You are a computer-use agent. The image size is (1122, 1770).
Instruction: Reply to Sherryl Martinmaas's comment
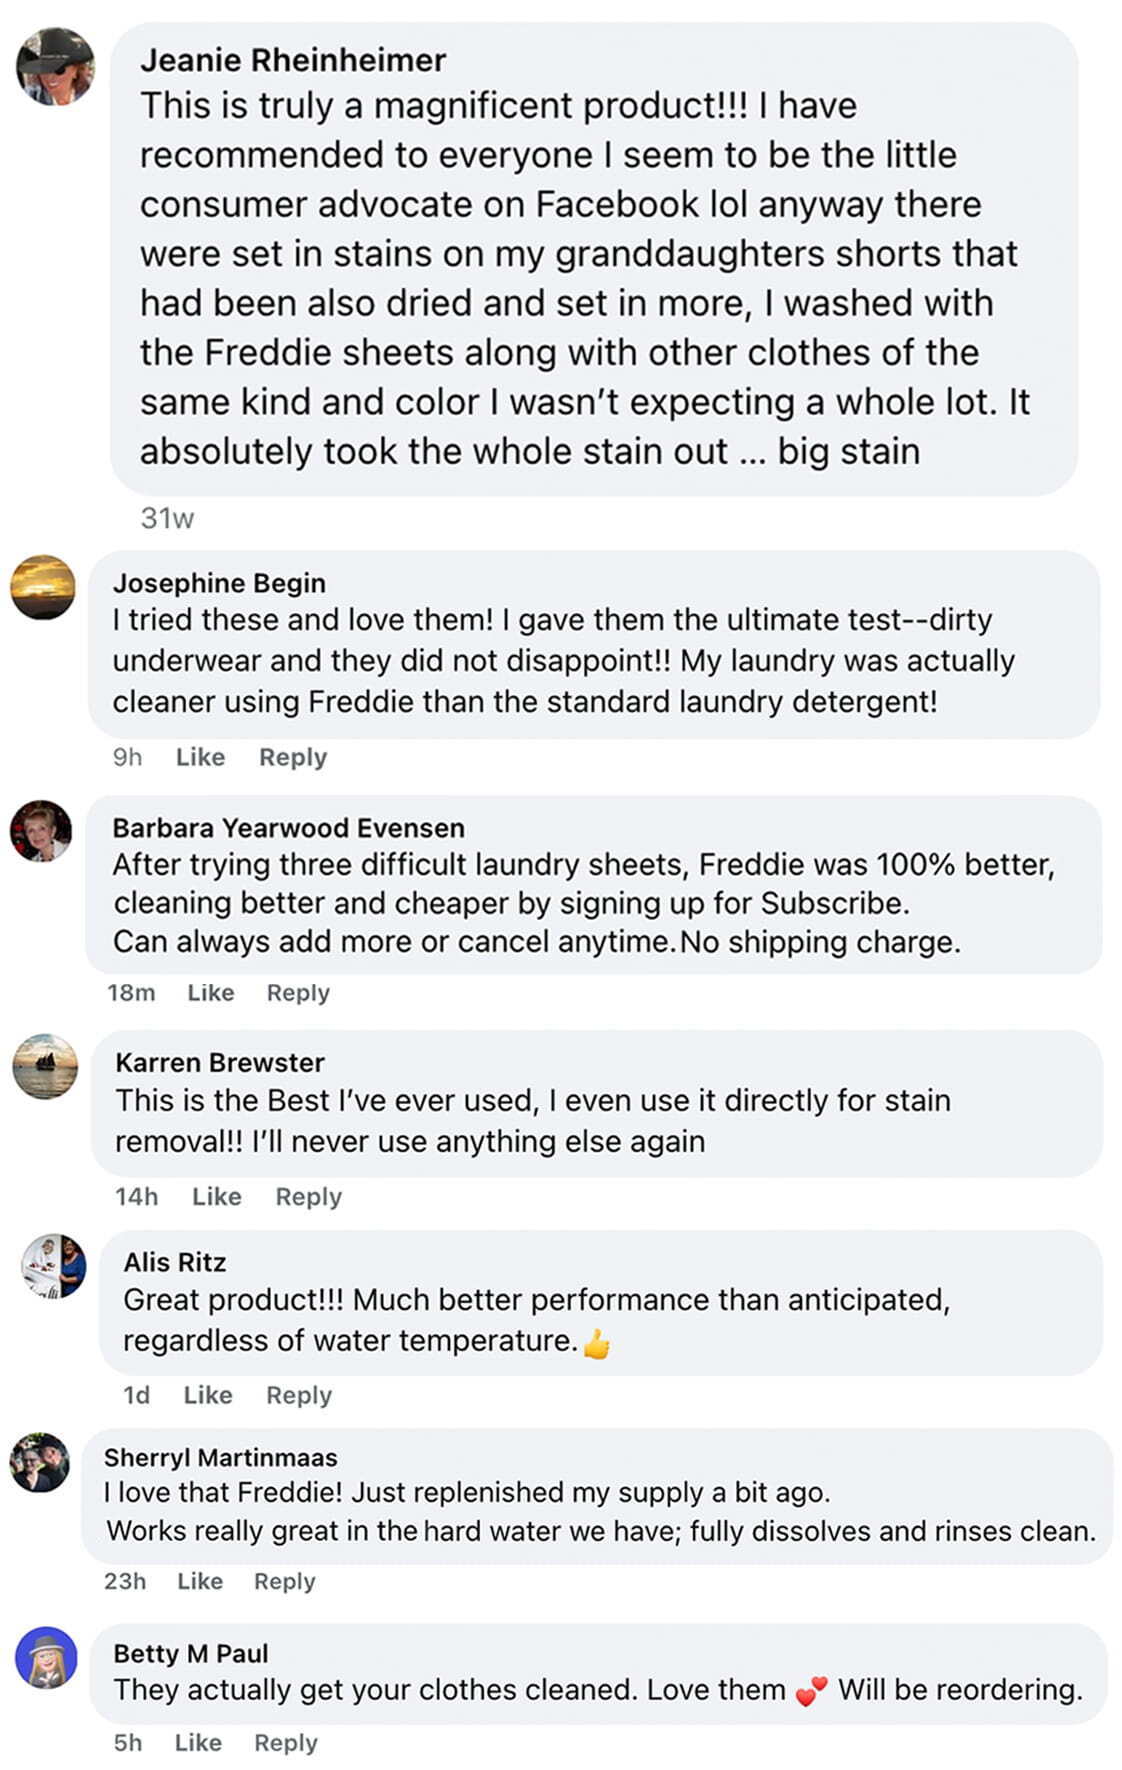285,1581
